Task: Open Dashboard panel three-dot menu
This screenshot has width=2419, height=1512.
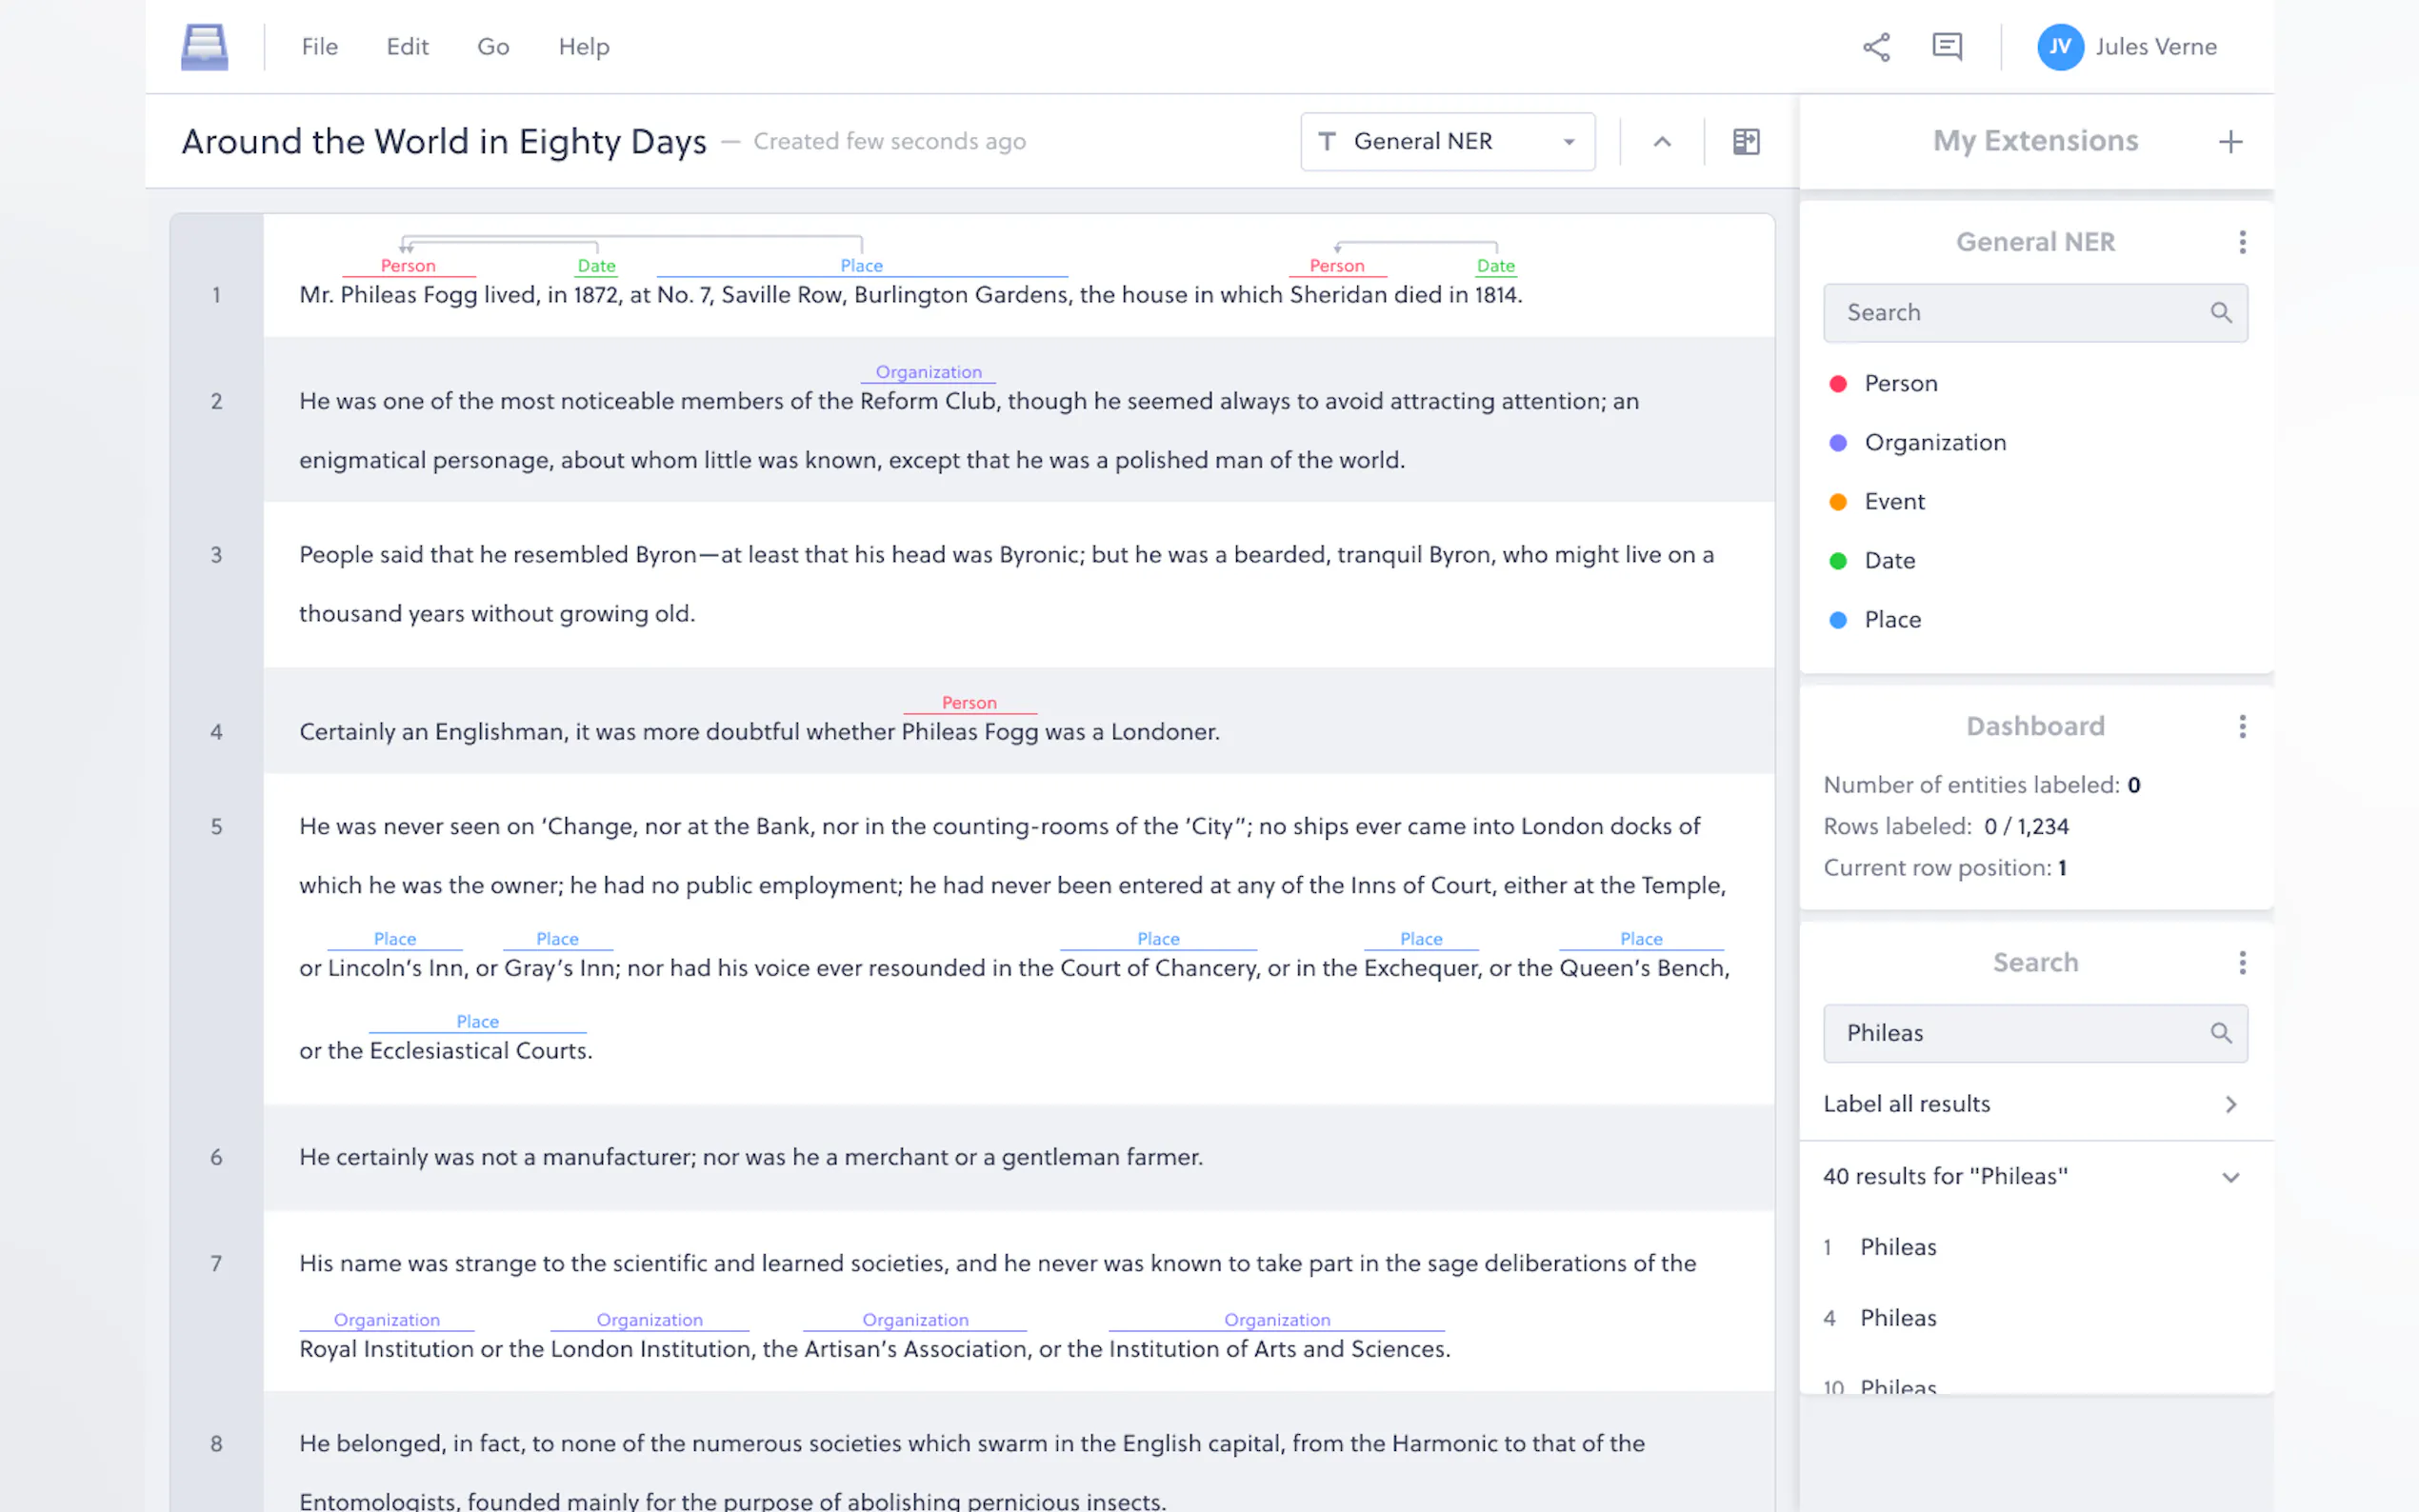Action: pyautogui.click(x=2242, y=726)
